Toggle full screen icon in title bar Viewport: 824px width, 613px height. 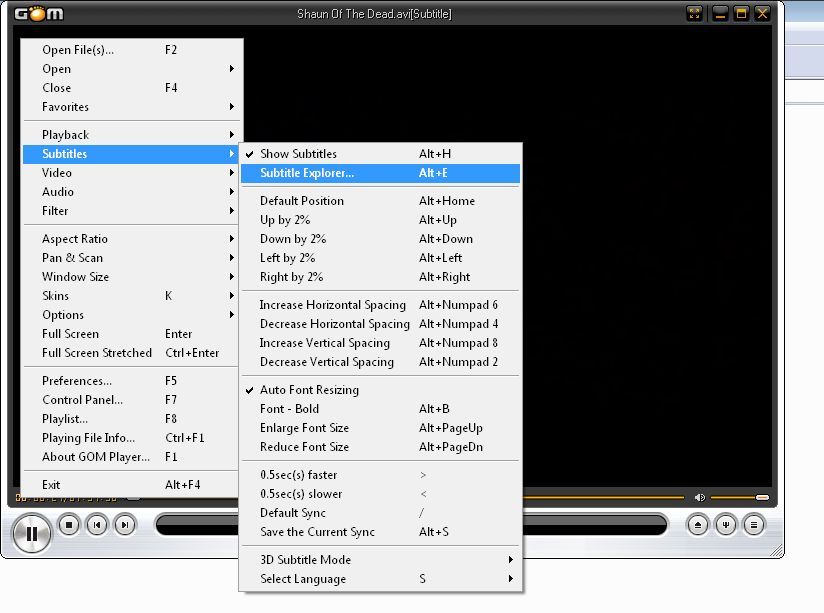coord(695,13)
